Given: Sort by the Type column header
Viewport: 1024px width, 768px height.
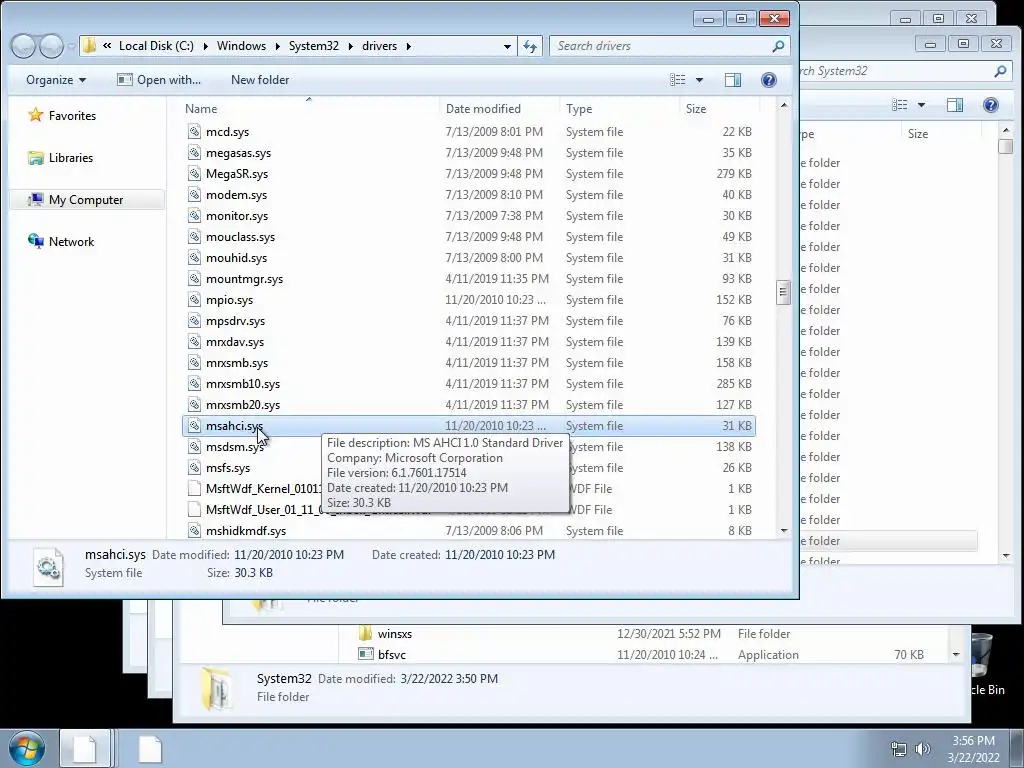Looking at the screenshot, I should click(x=619, y=108).
